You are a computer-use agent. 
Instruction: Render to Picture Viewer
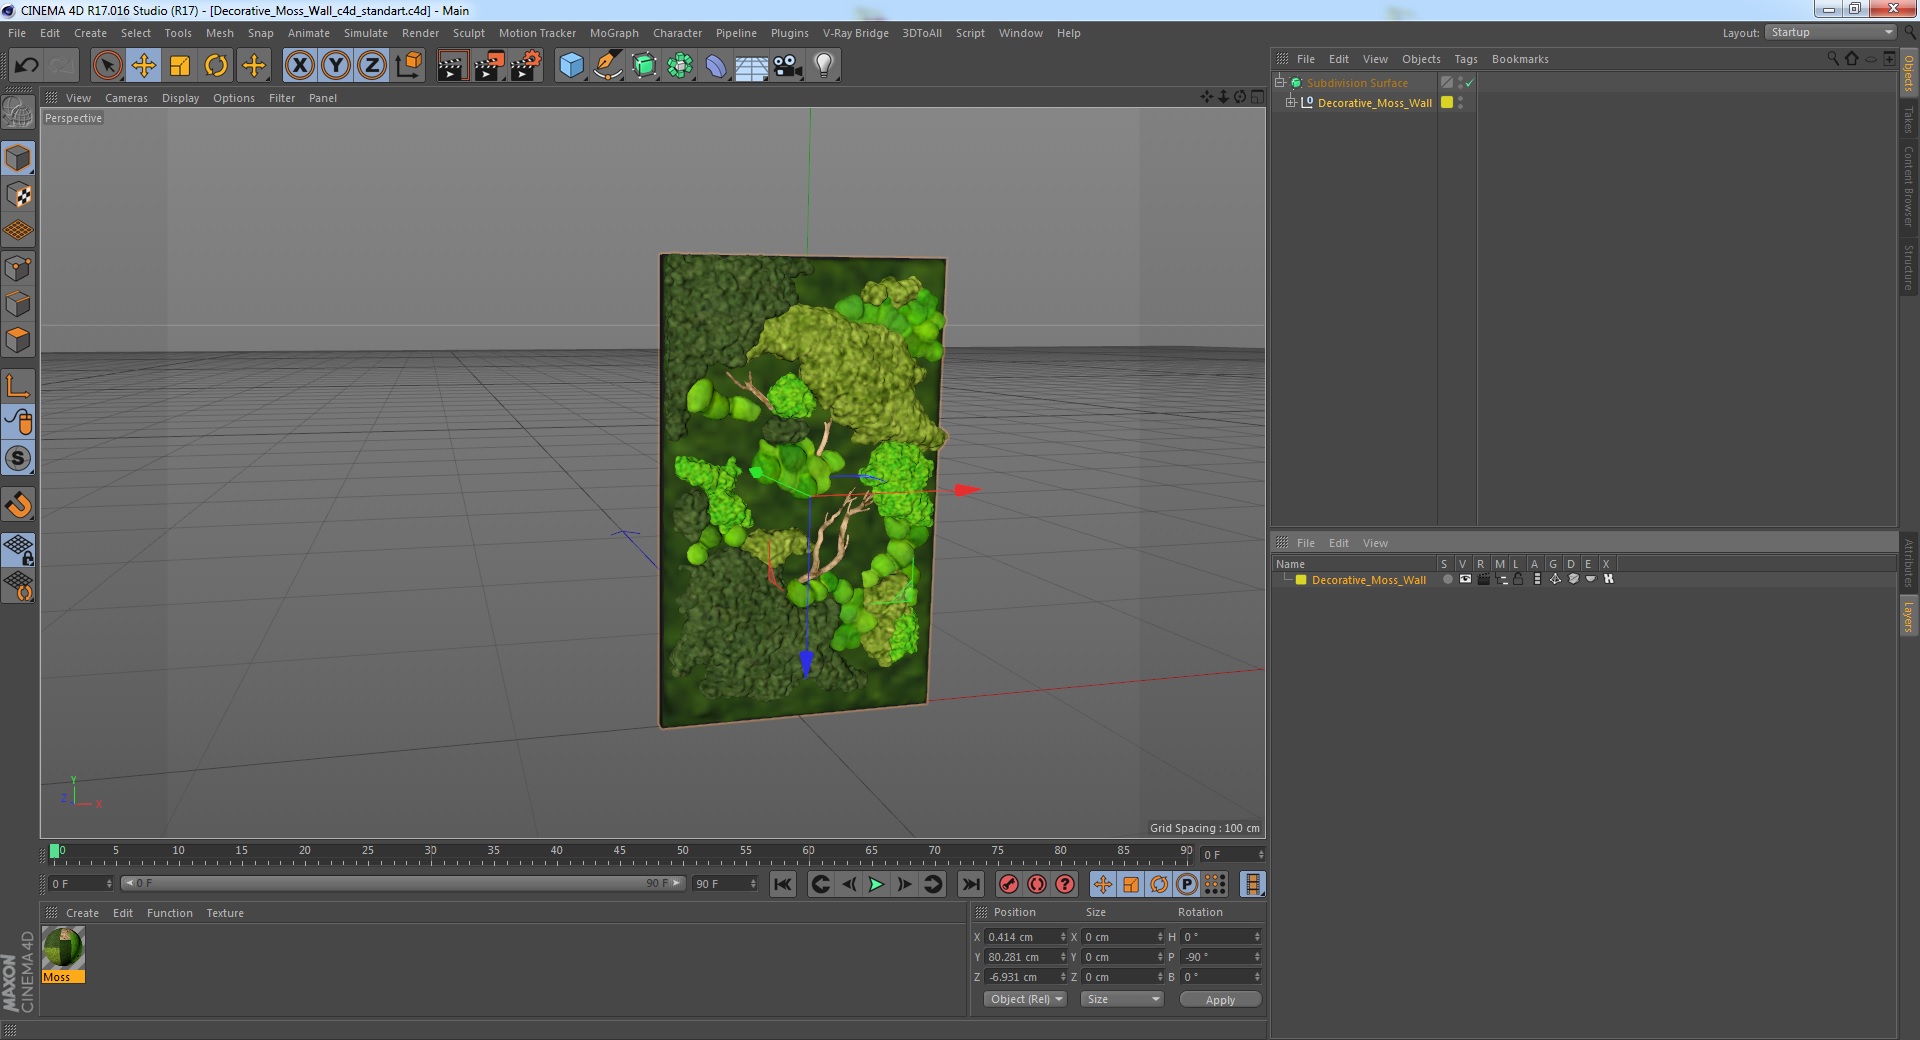click(x=489, y=66)
